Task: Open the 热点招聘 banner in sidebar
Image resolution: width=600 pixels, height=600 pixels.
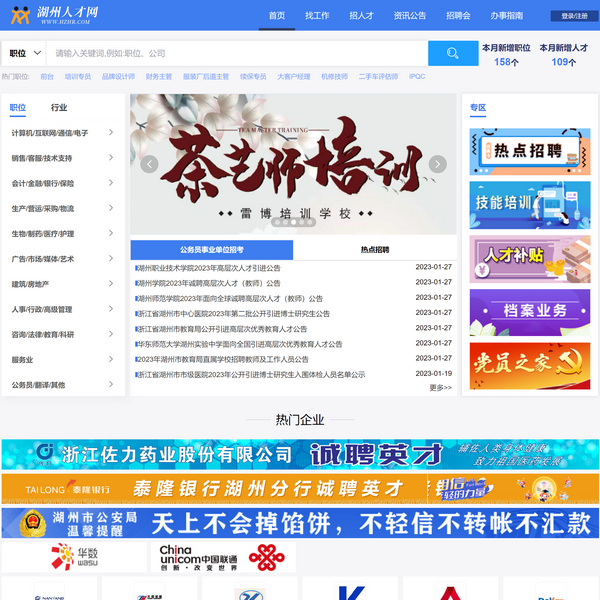Action: pyautogui.click(x=530, y=148)
